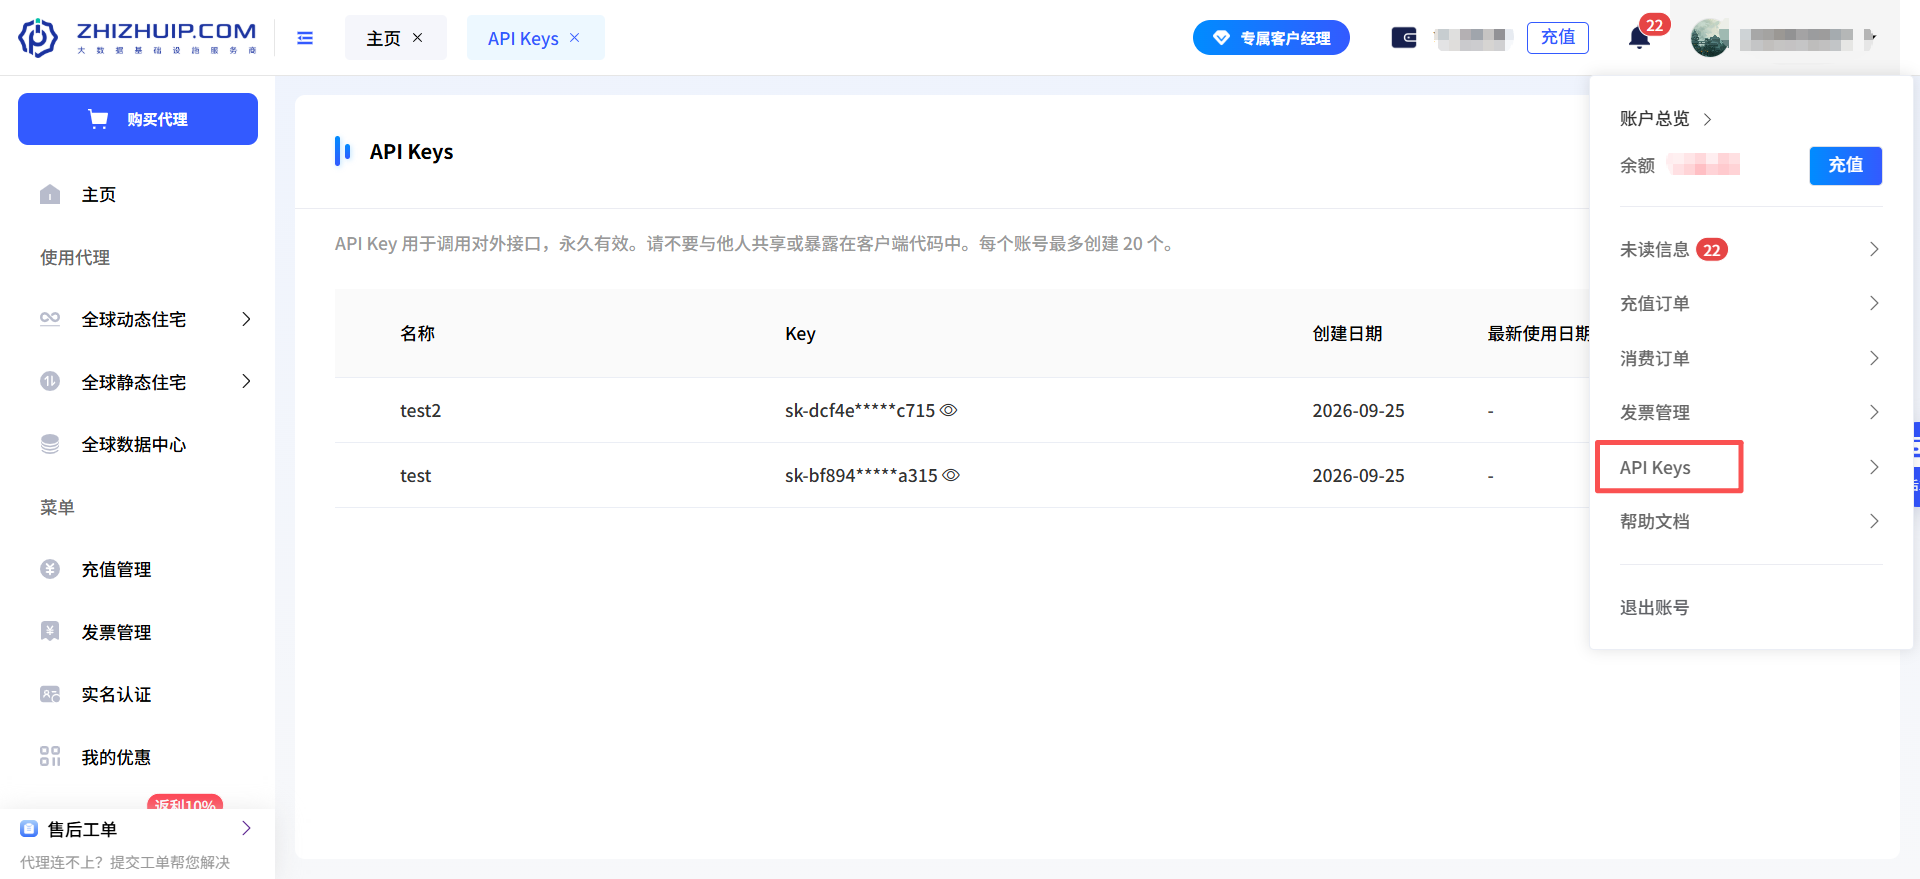Click the ZHIZHUIP.COM logo
1920x879 pixels.
[x=138, y=37]
